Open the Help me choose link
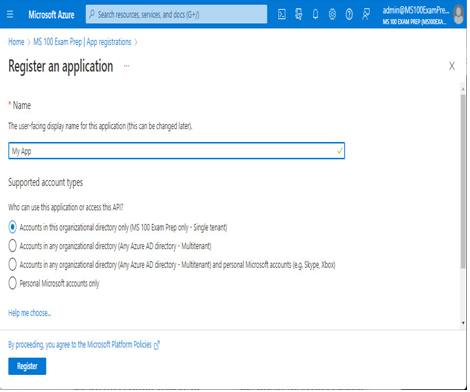 (x=29, y=313)
